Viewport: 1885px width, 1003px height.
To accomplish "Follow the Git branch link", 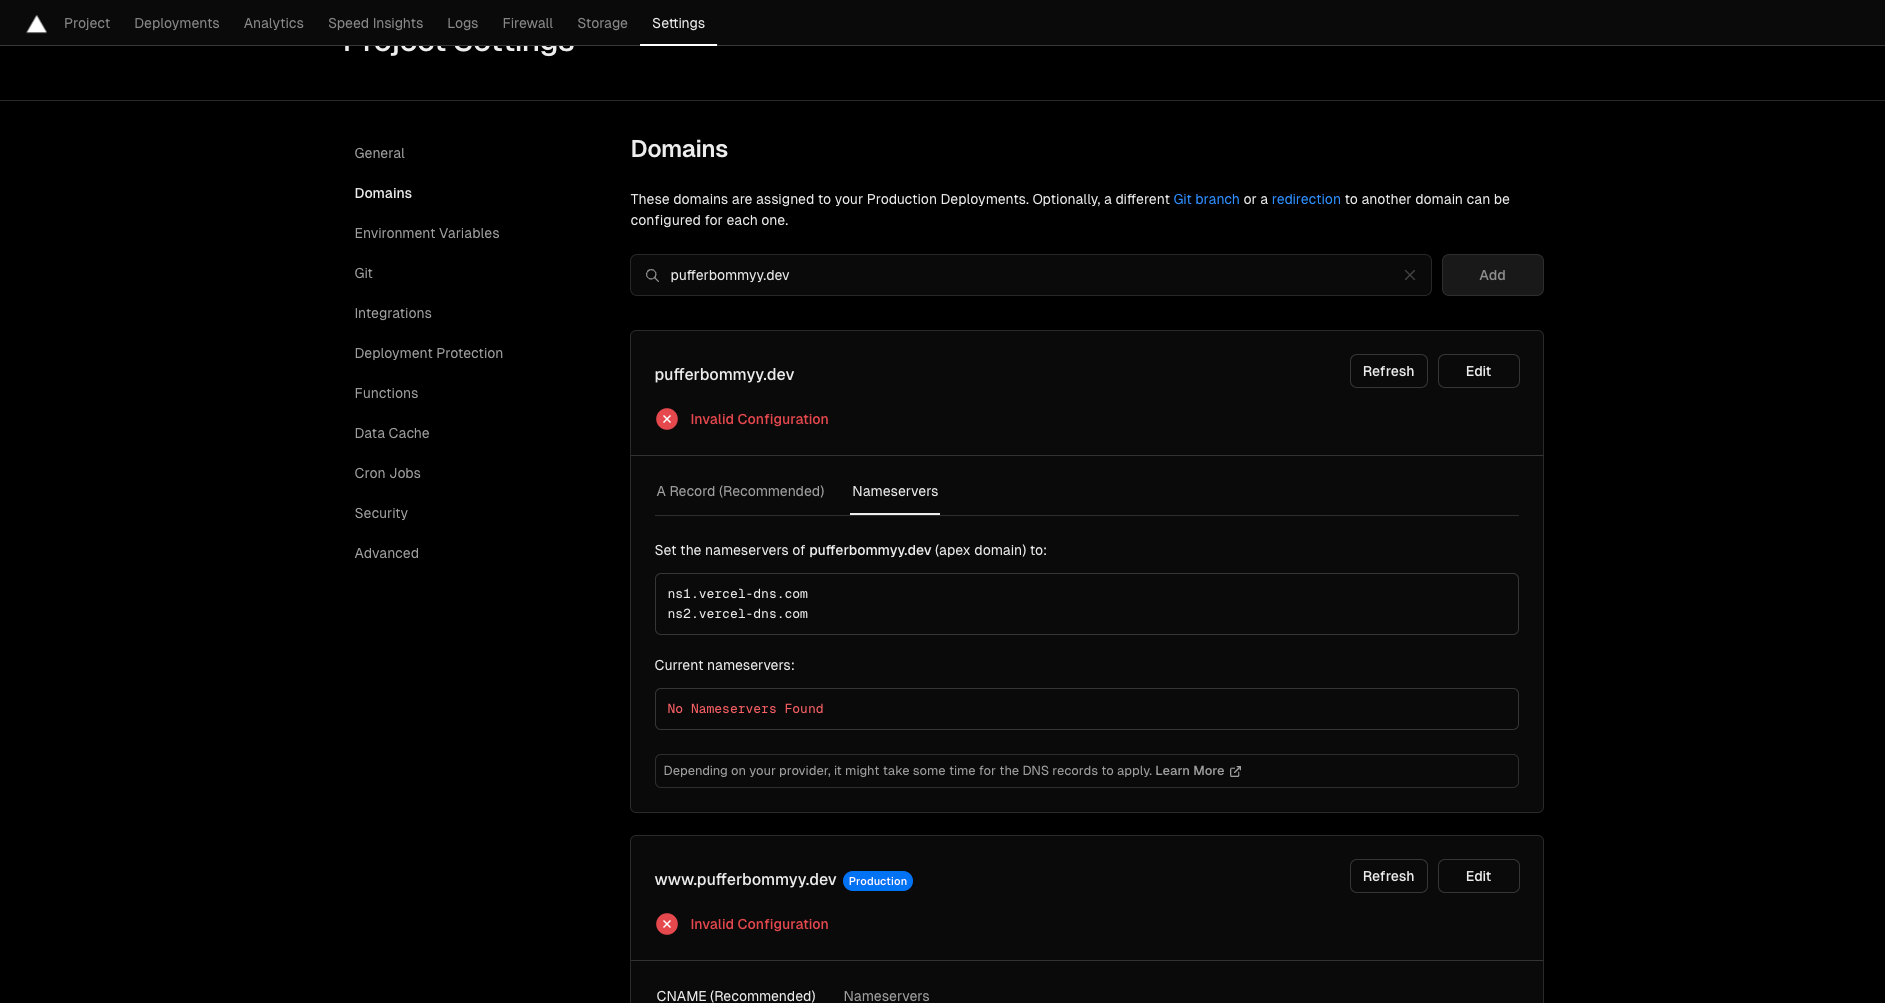I will [x=1206, y=199].
